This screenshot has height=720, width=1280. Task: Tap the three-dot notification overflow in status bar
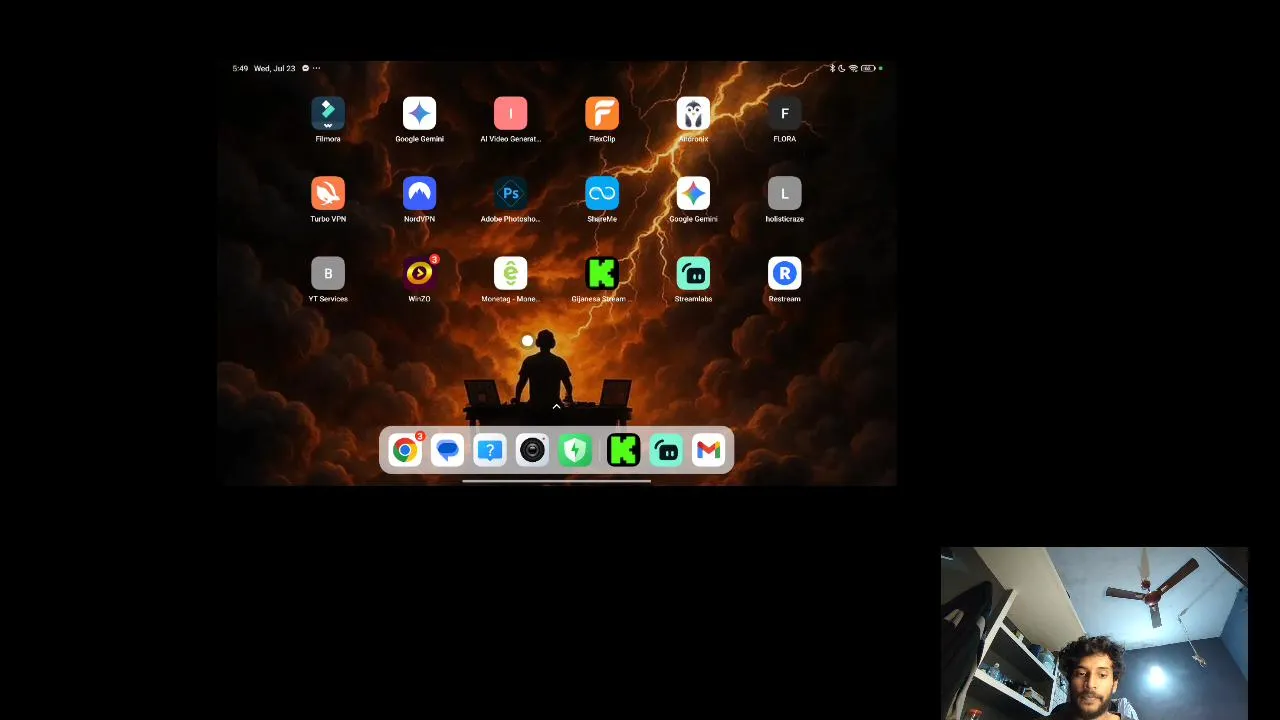pos(317,68)
